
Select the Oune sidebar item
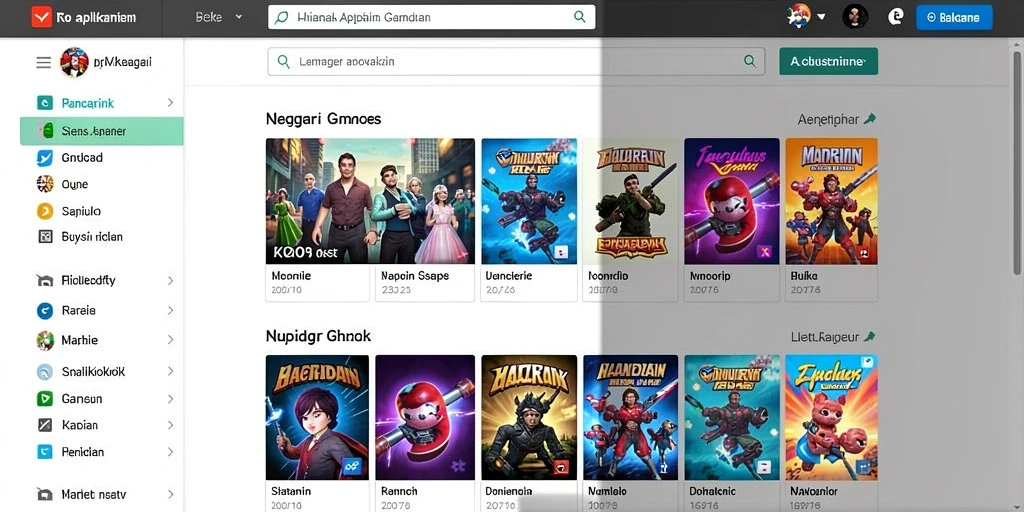pos(102,184)
